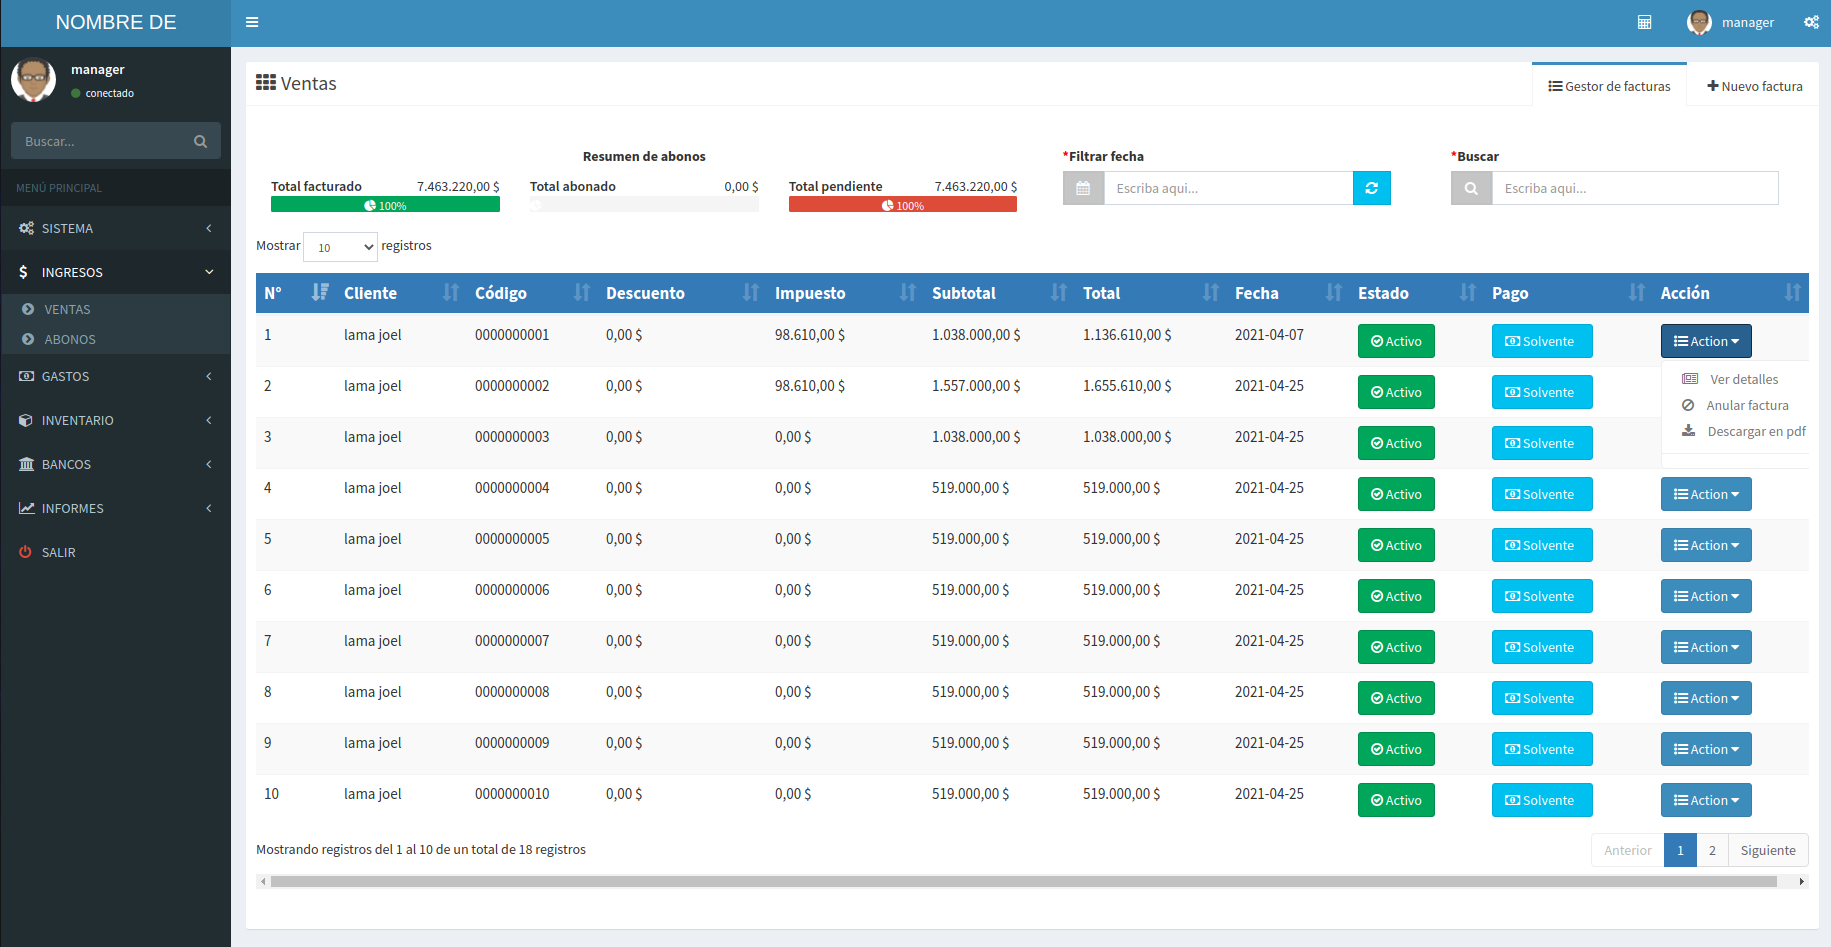Click the magnifier icon beside Buscar field
This screenshot has height=947, width=1831.
(x=1471, y=188)
